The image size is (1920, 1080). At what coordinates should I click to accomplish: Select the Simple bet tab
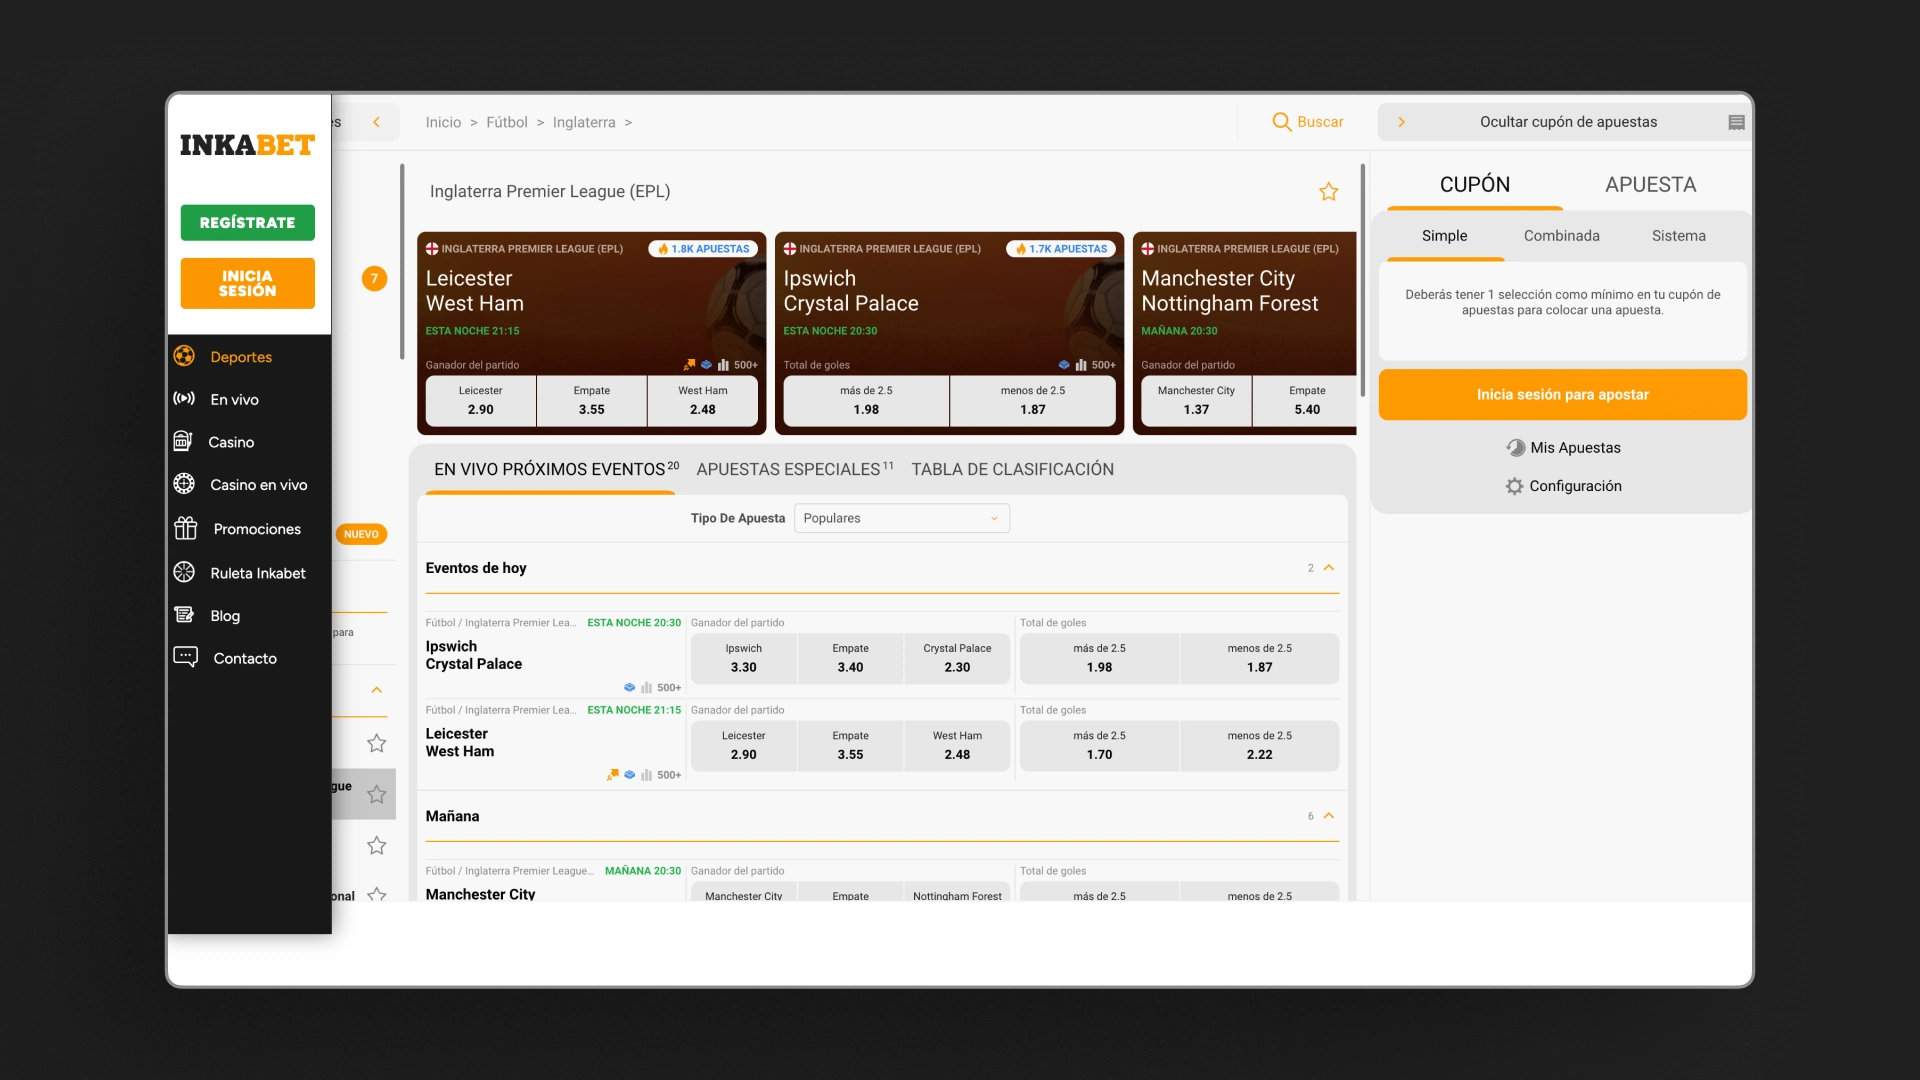click(x=1444, y=236)
